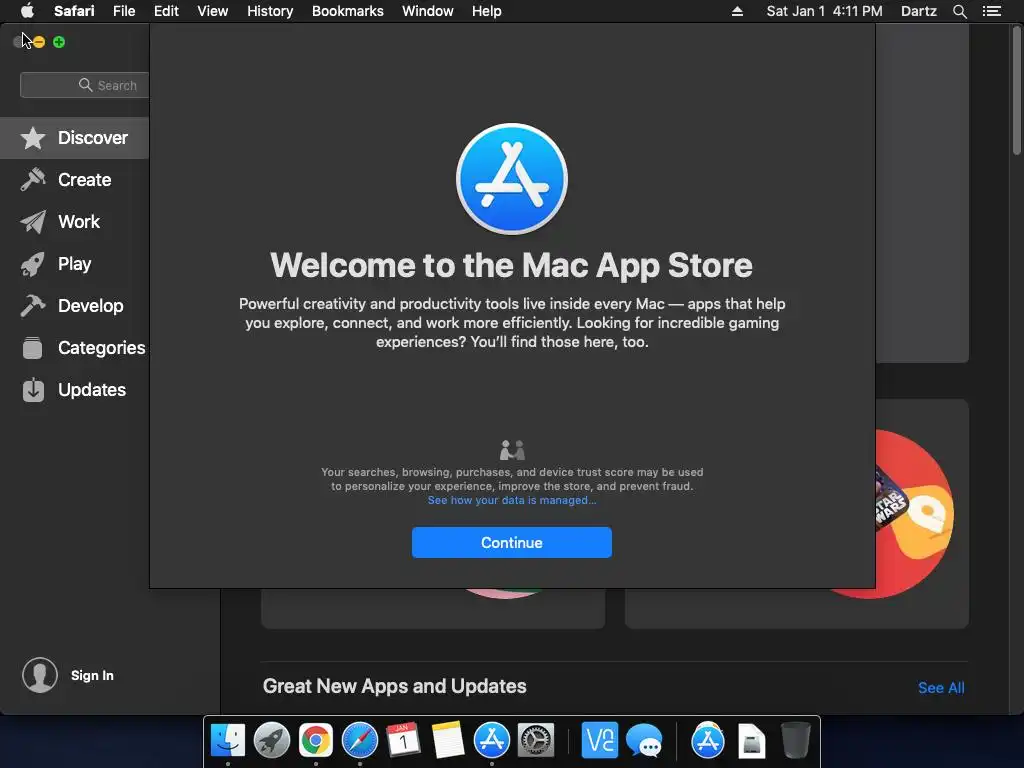1024x768 pixels.
Task: Click the Create paintbrush icon
Action: click(33, 180)
